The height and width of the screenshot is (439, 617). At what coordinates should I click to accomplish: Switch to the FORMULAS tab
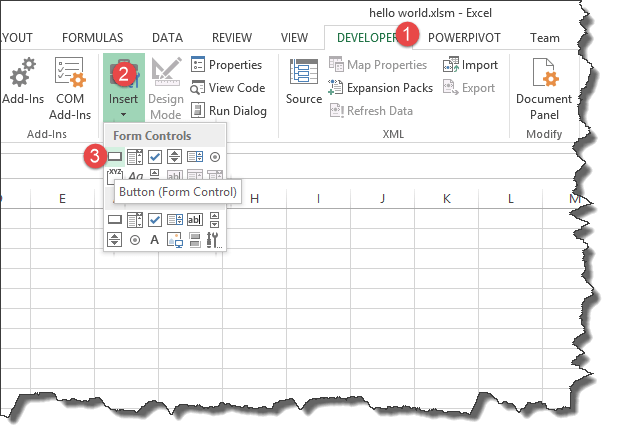94,38
